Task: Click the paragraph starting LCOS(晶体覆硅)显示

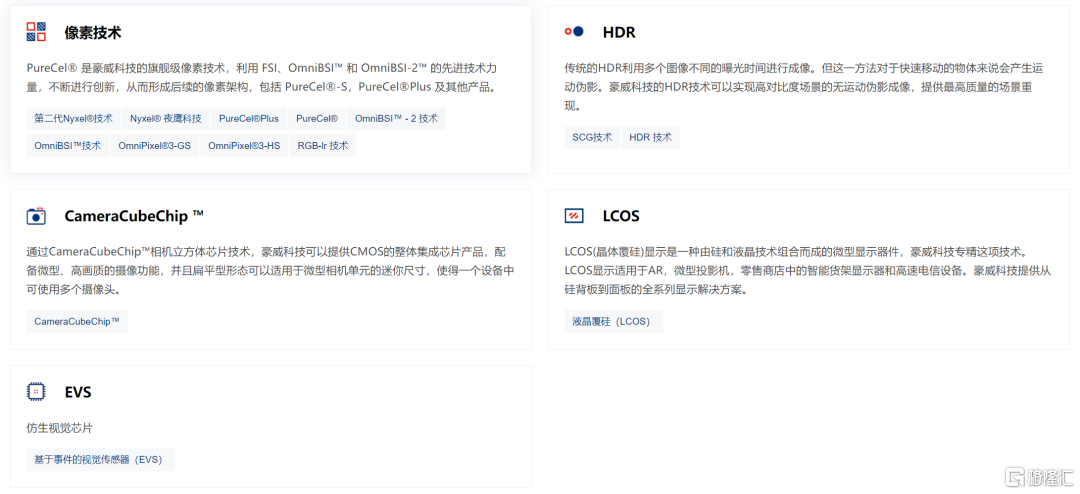Action: [807, 271]
